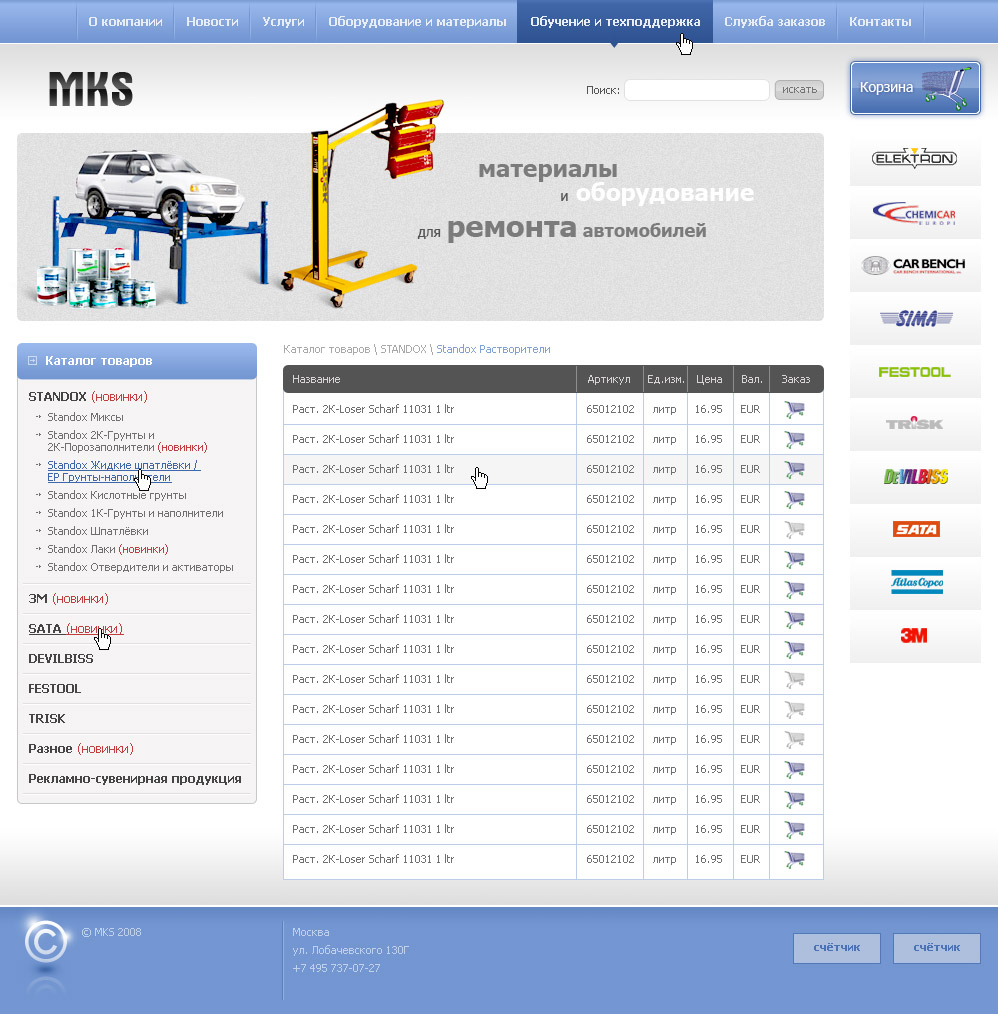Open the Новости menu item
Screen dimensions: 998x1014
click(212, 20)
